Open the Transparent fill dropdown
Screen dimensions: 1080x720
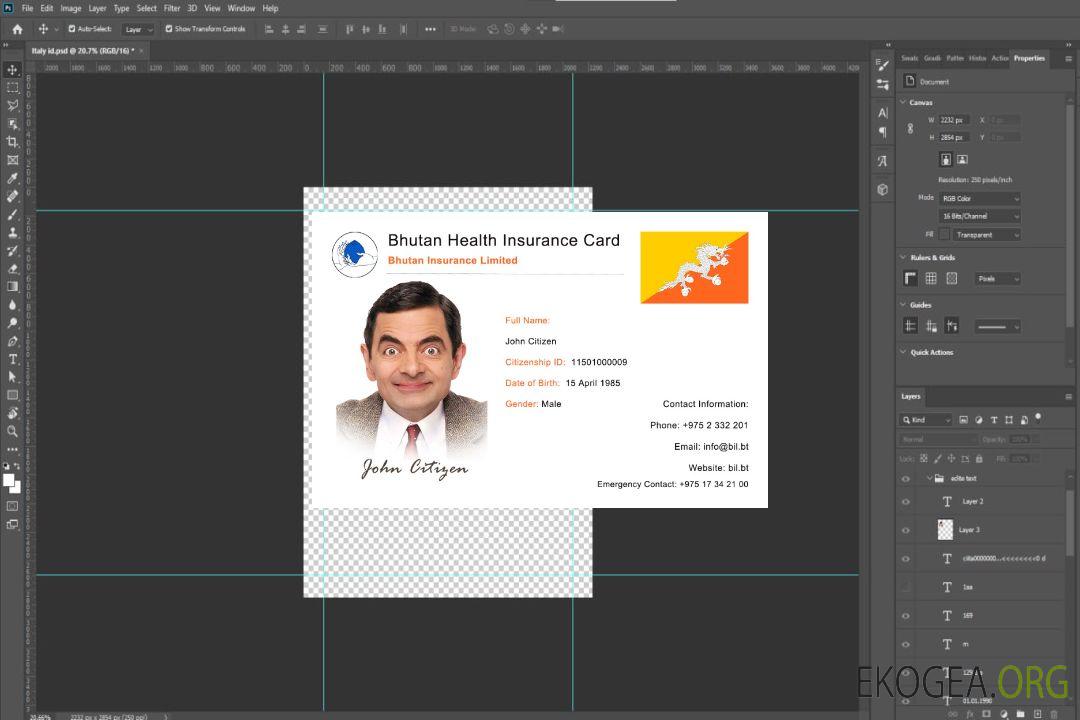point(986,235)
